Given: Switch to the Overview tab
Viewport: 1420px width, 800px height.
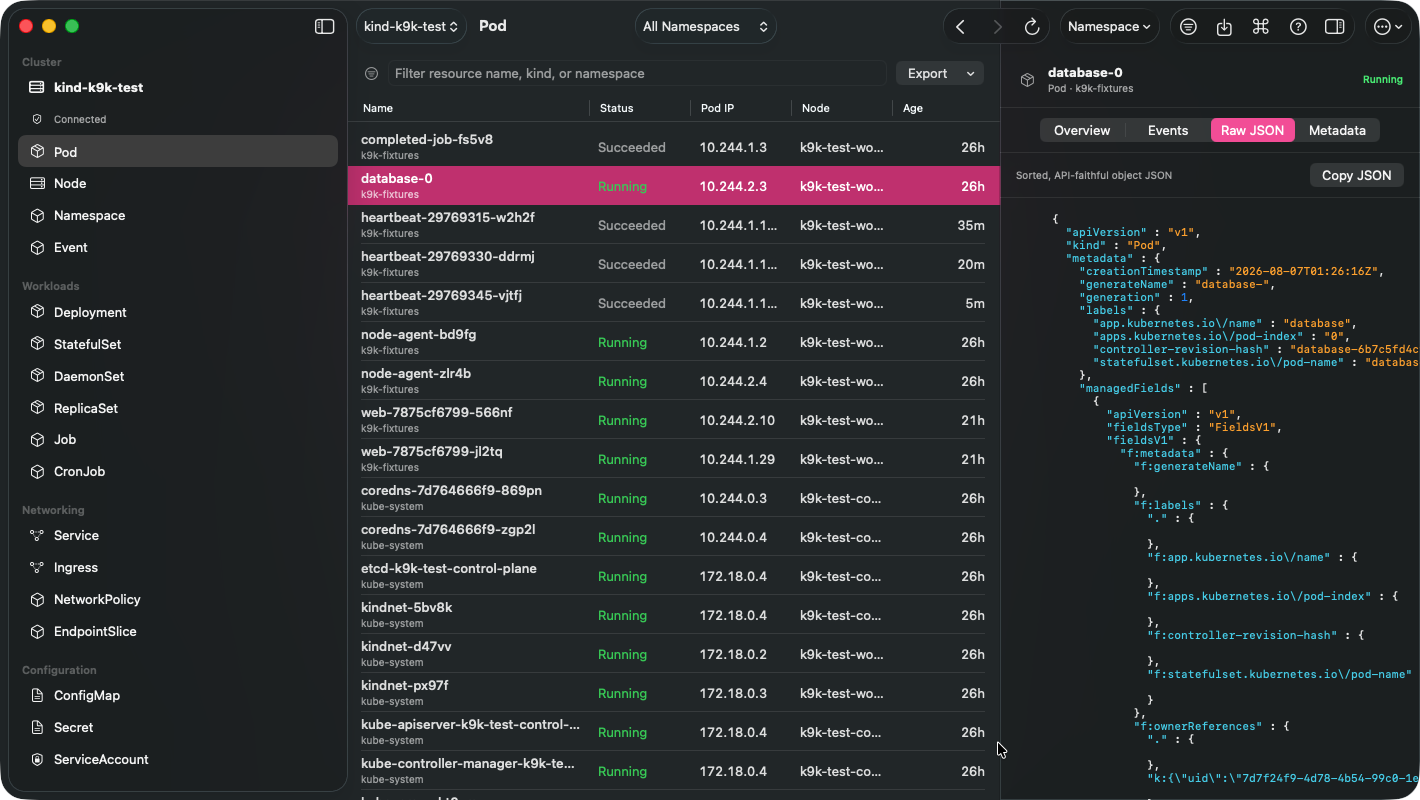Looking at the screenshot, I should [x=1082, y=130].
